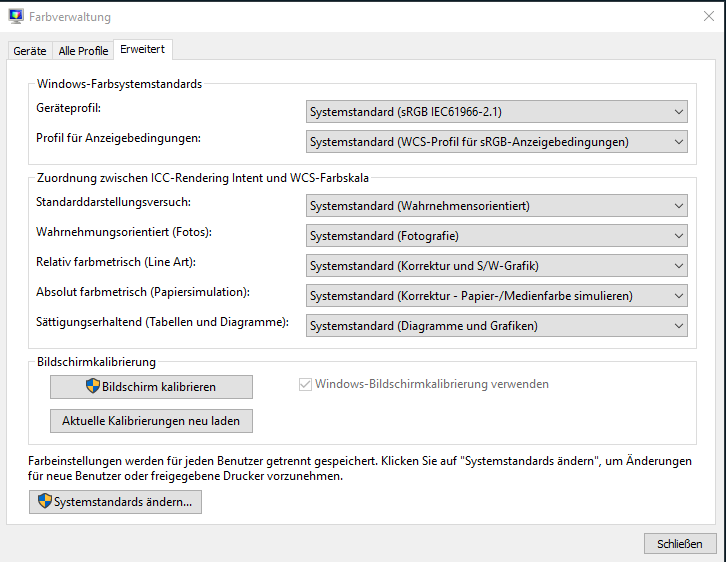The width and height of the screenshot is (726, 562).
Task: Click the Systemstandards ändern... button
Action: tap(115, 502)
